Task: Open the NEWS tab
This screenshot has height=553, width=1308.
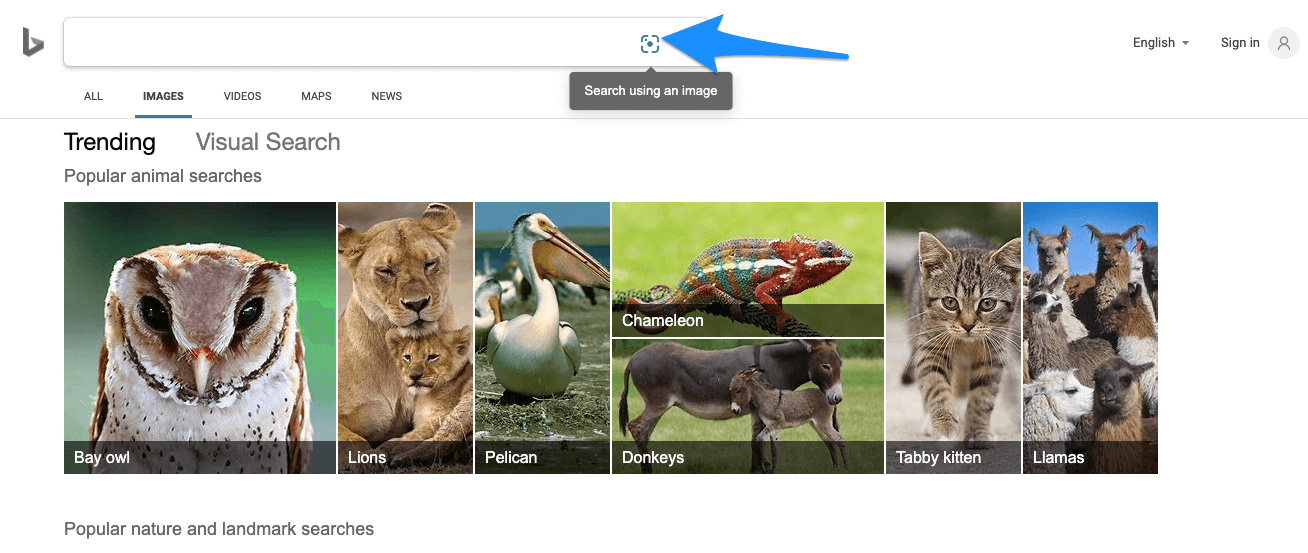Action: coord(386,97)
